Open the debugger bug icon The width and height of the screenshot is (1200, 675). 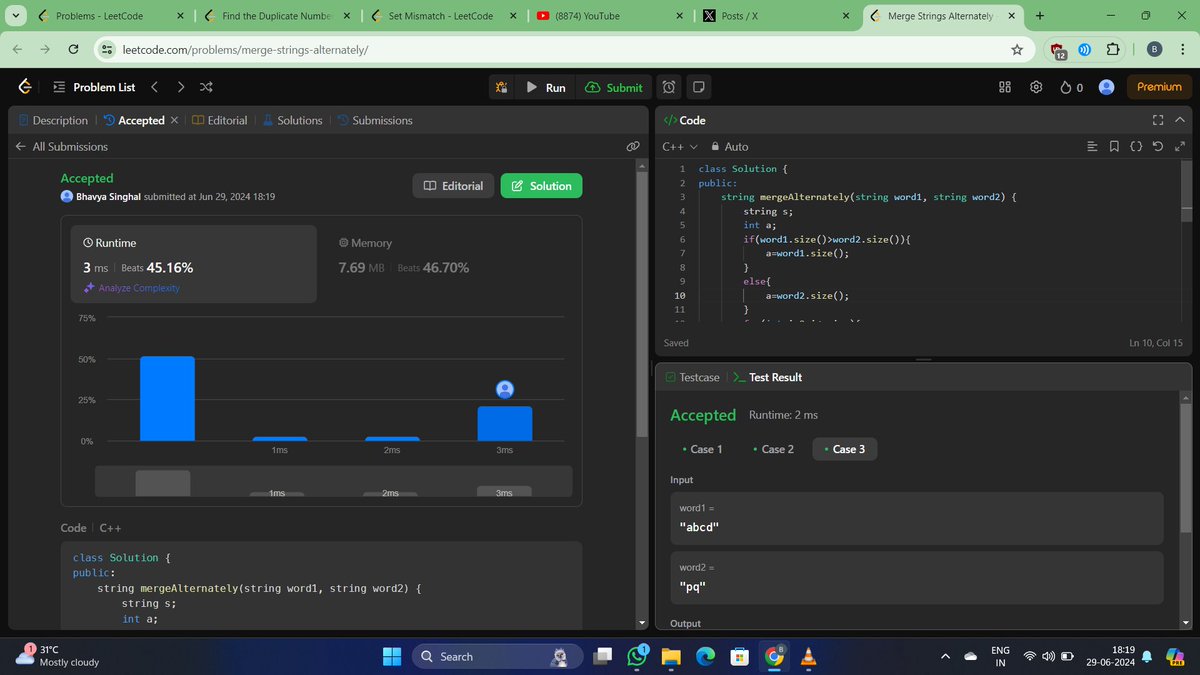502,87
